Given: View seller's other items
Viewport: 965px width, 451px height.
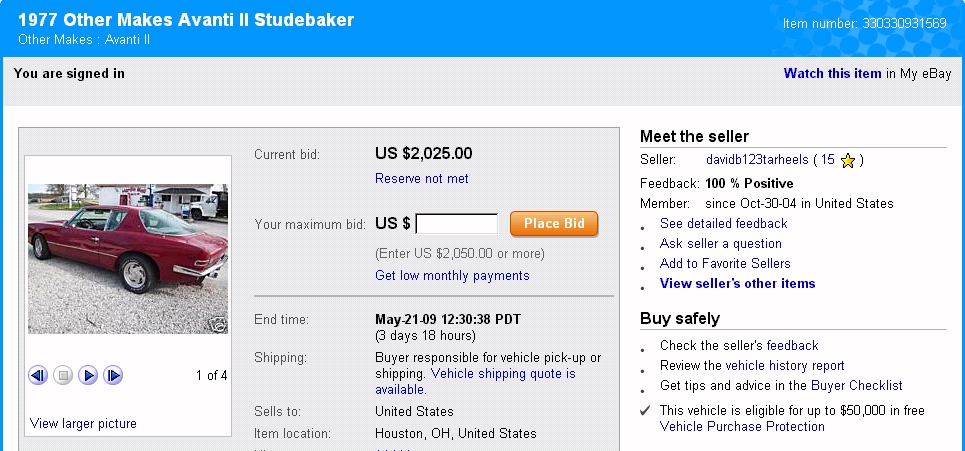Looking at the screenshot, I should click(737, 284).
